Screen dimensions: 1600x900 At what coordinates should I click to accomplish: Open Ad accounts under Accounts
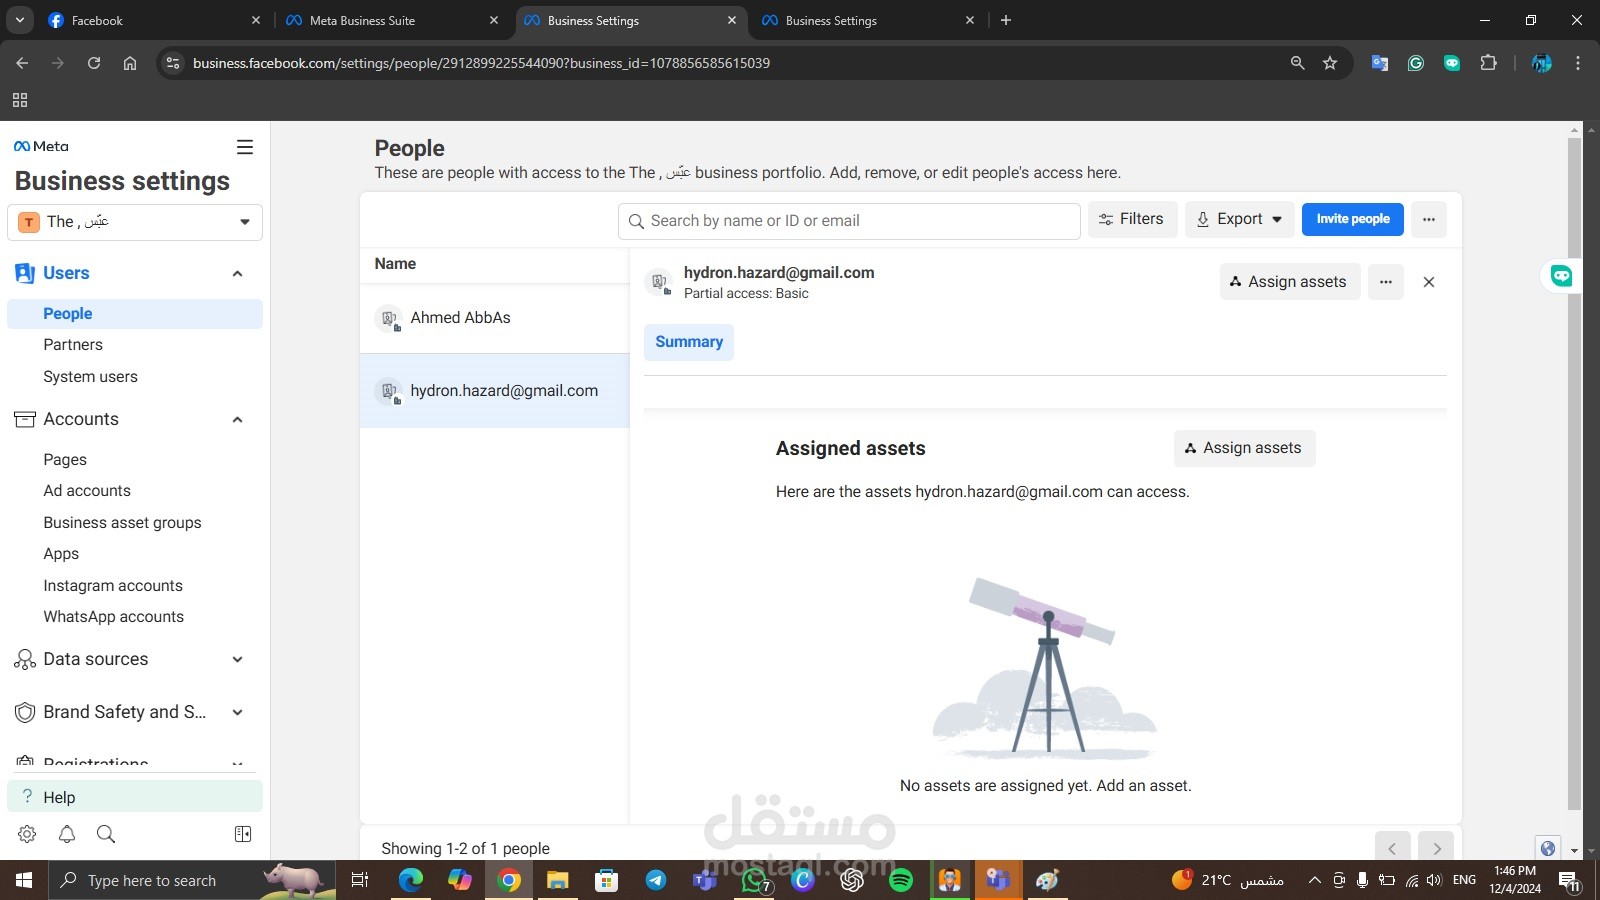87,491
